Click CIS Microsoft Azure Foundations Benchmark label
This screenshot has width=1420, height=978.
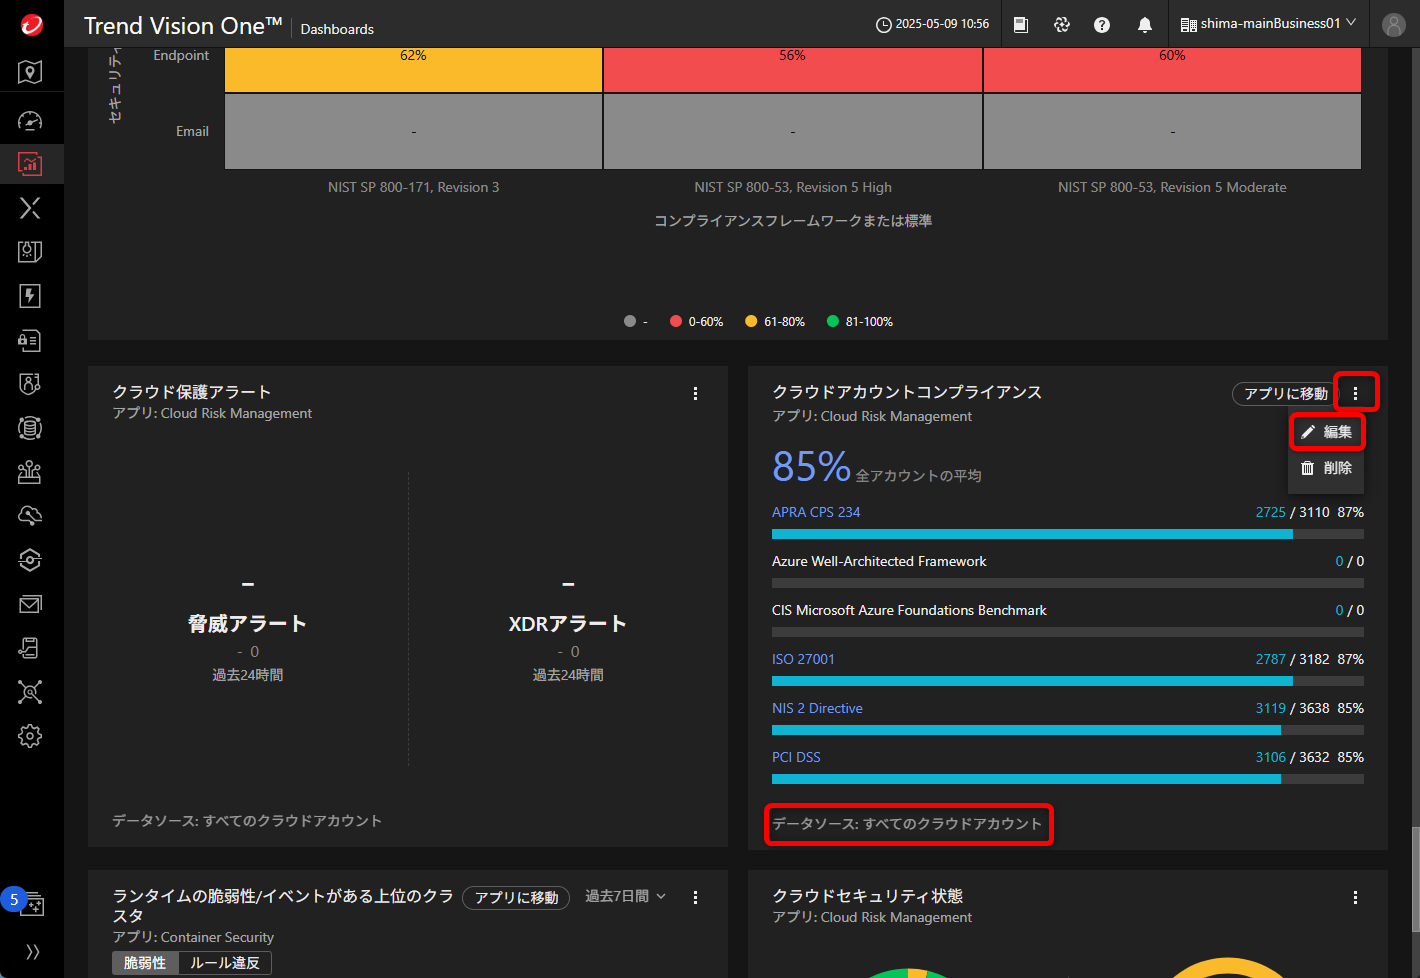tap(909, 610)
